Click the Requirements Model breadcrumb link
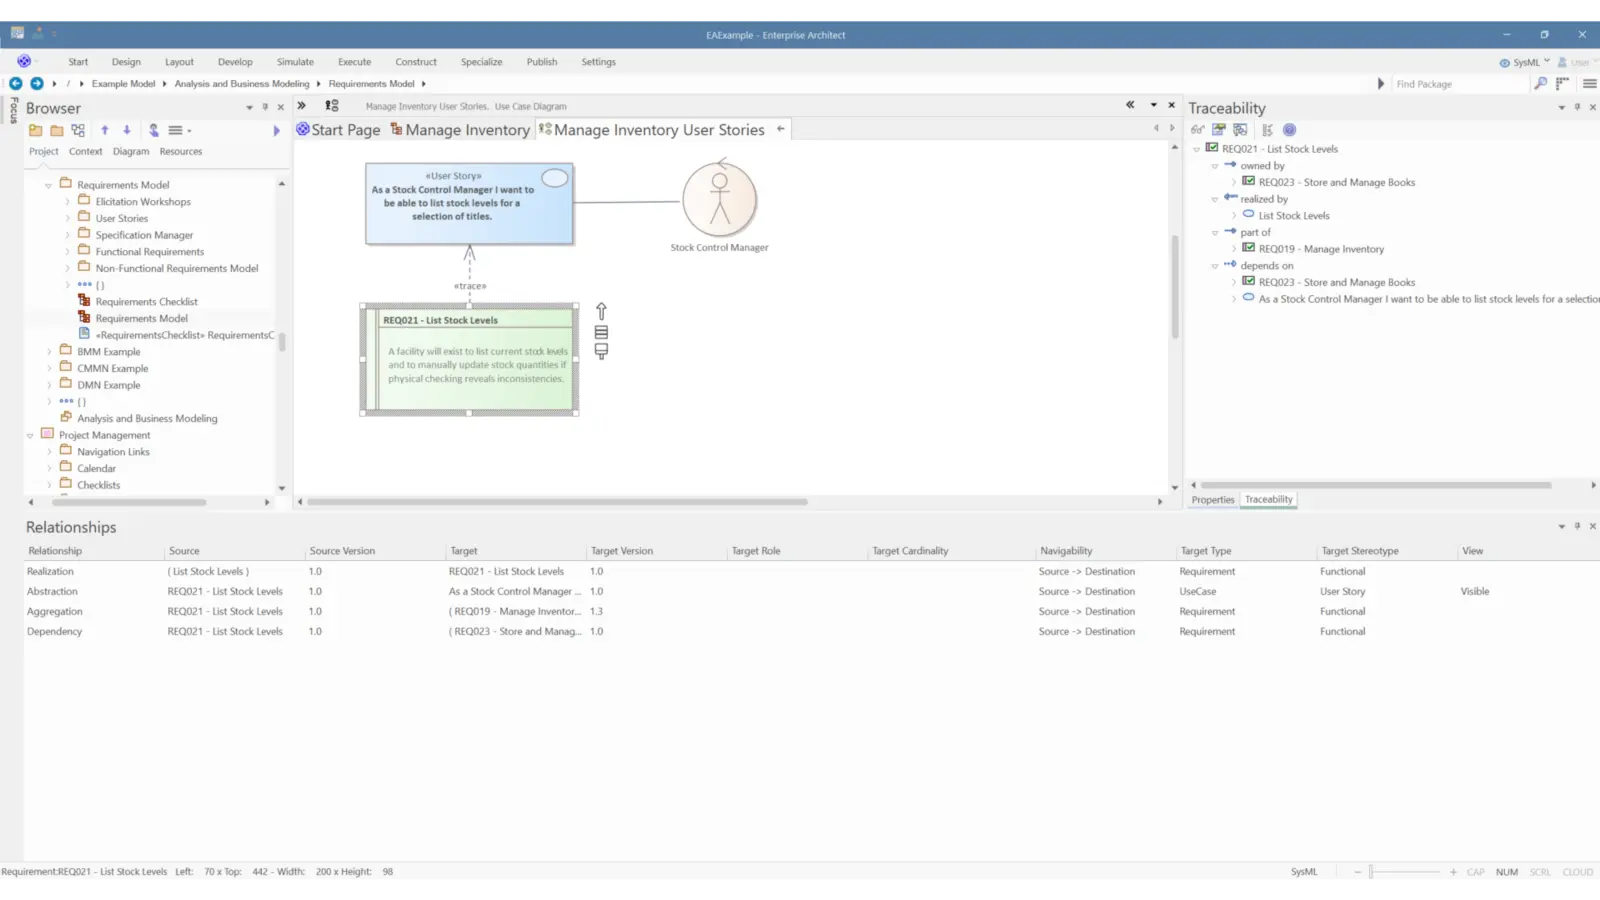Screen dimensions: 1600x900 coord(372,83)
